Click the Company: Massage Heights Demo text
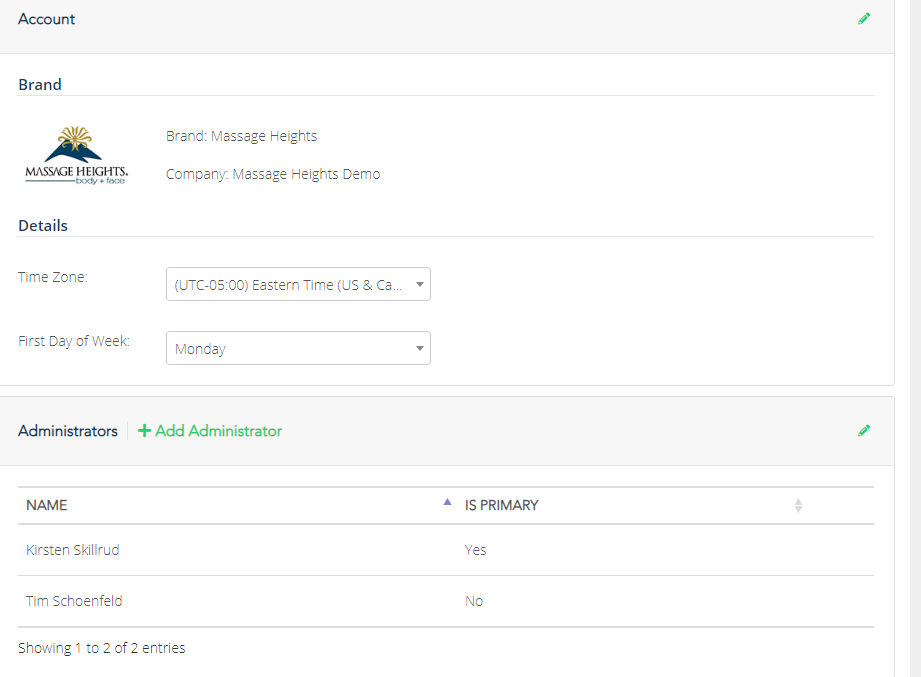 pyautogui.click(x=273, y=174)
